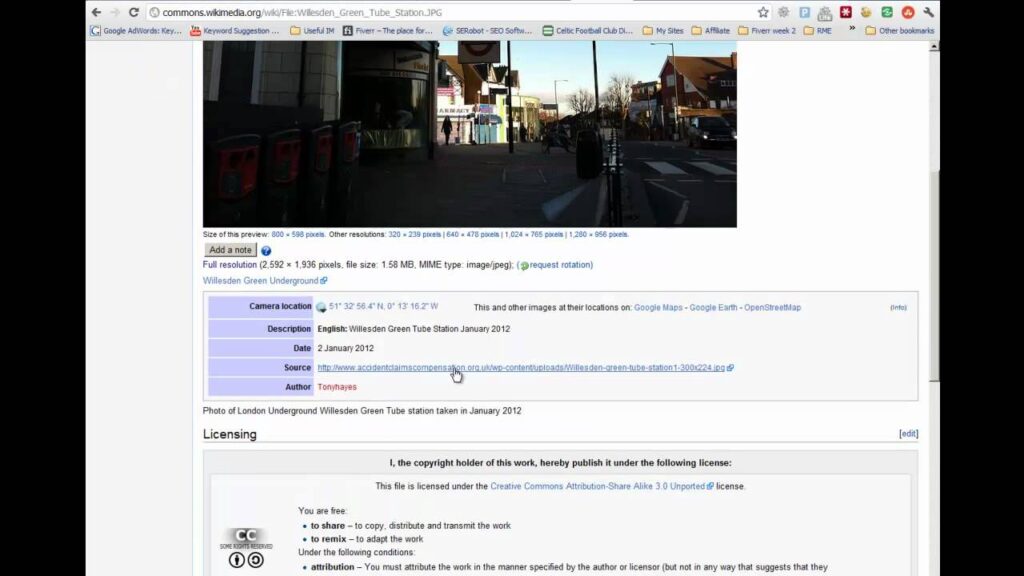Reload the current page

(x=134, y=12)
